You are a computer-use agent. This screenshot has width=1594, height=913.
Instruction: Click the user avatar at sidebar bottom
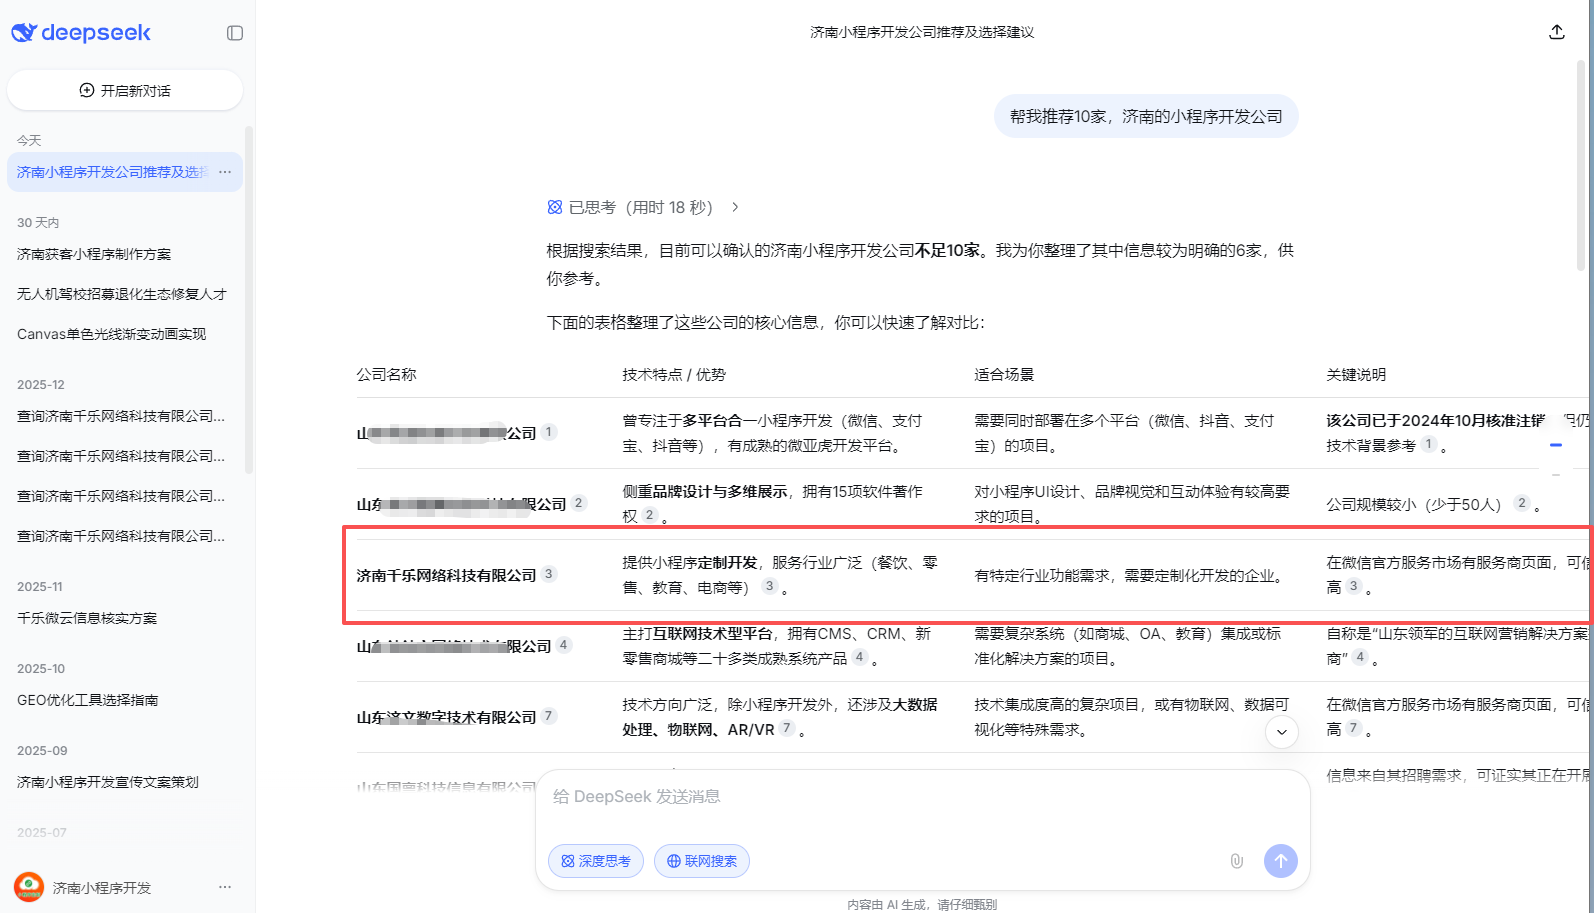pos(29,887)
